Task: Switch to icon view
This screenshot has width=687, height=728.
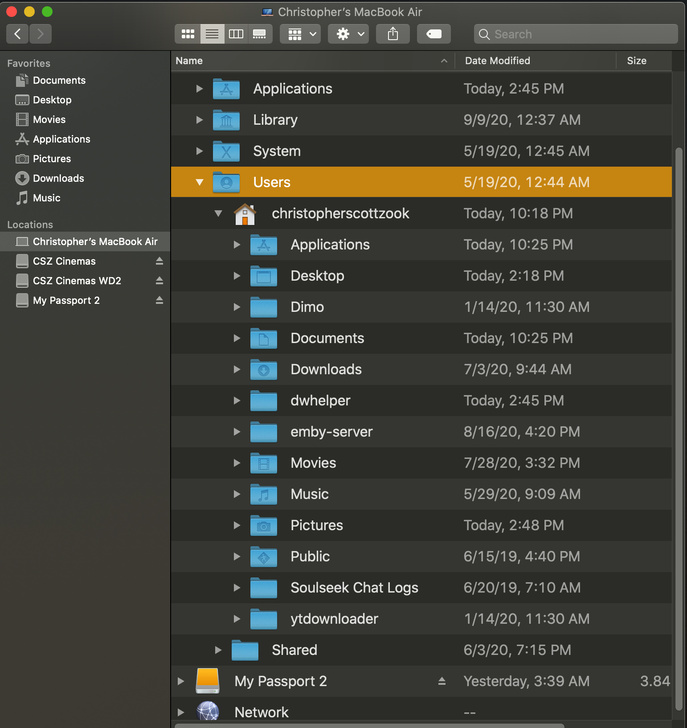Action: (188, 34)
